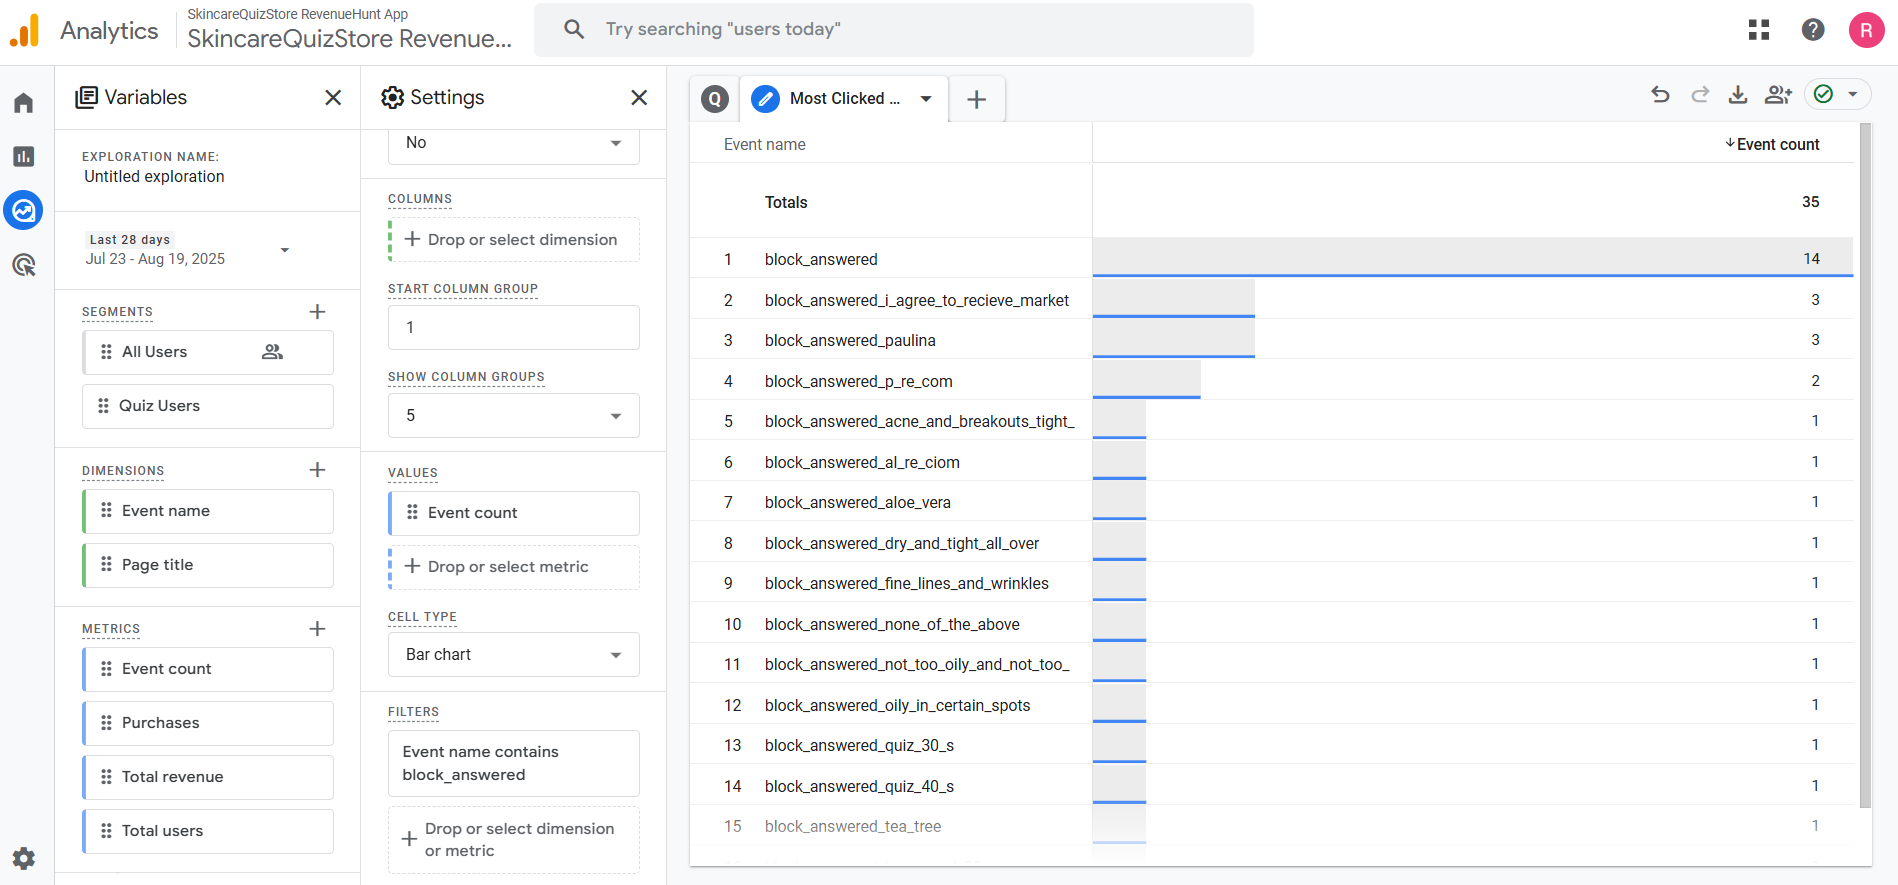The height and width of the screenshot is (885, 1898).
Task: Edit the Untitled exploration name
Action: pyautogui.click(x=154, y=177)
